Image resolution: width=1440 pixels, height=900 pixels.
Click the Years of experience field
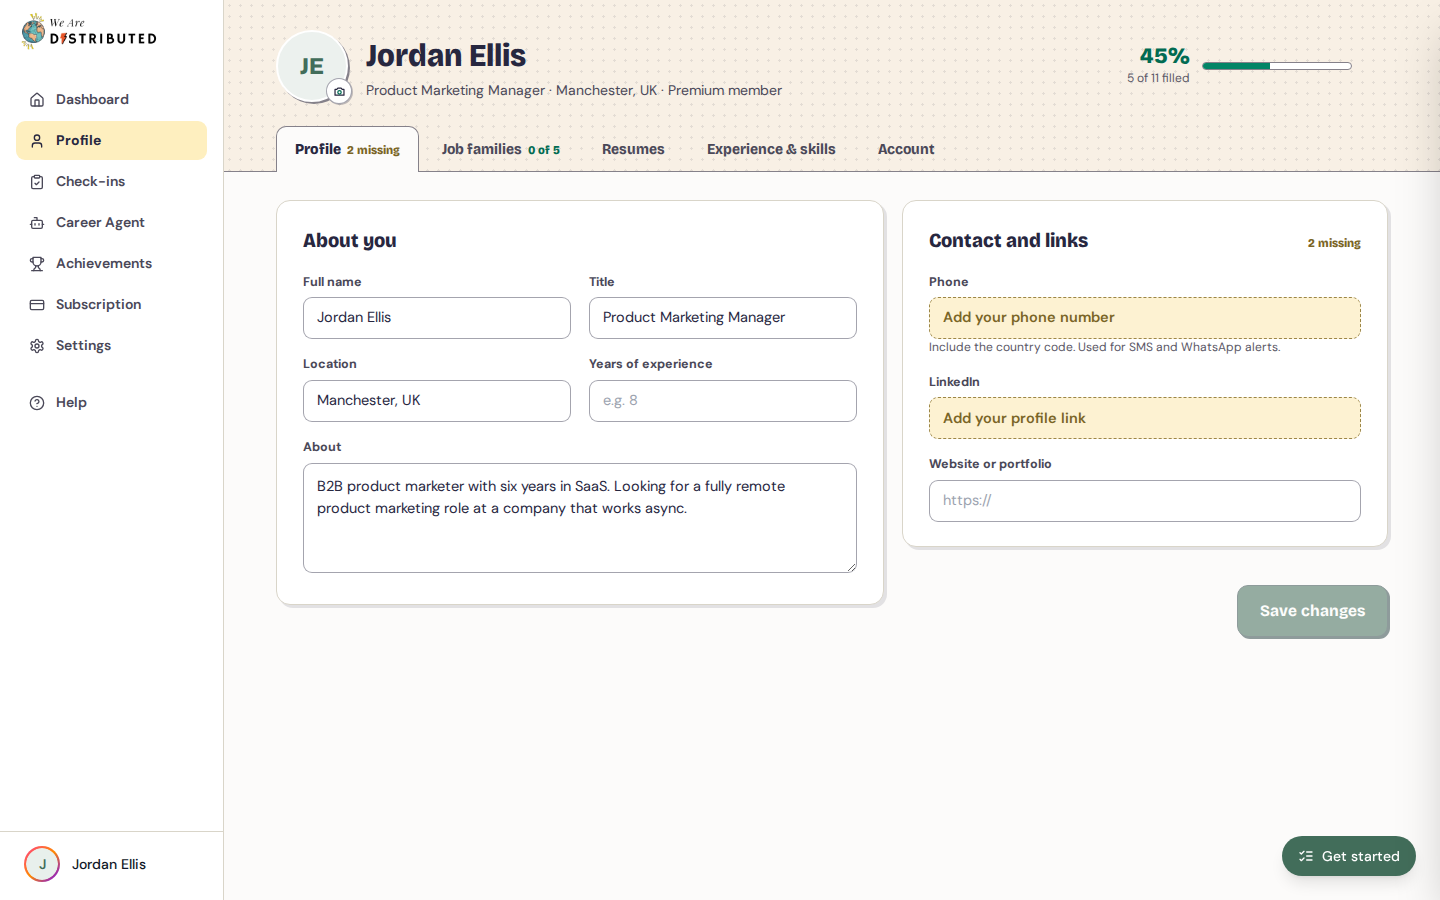coord(723,401)
